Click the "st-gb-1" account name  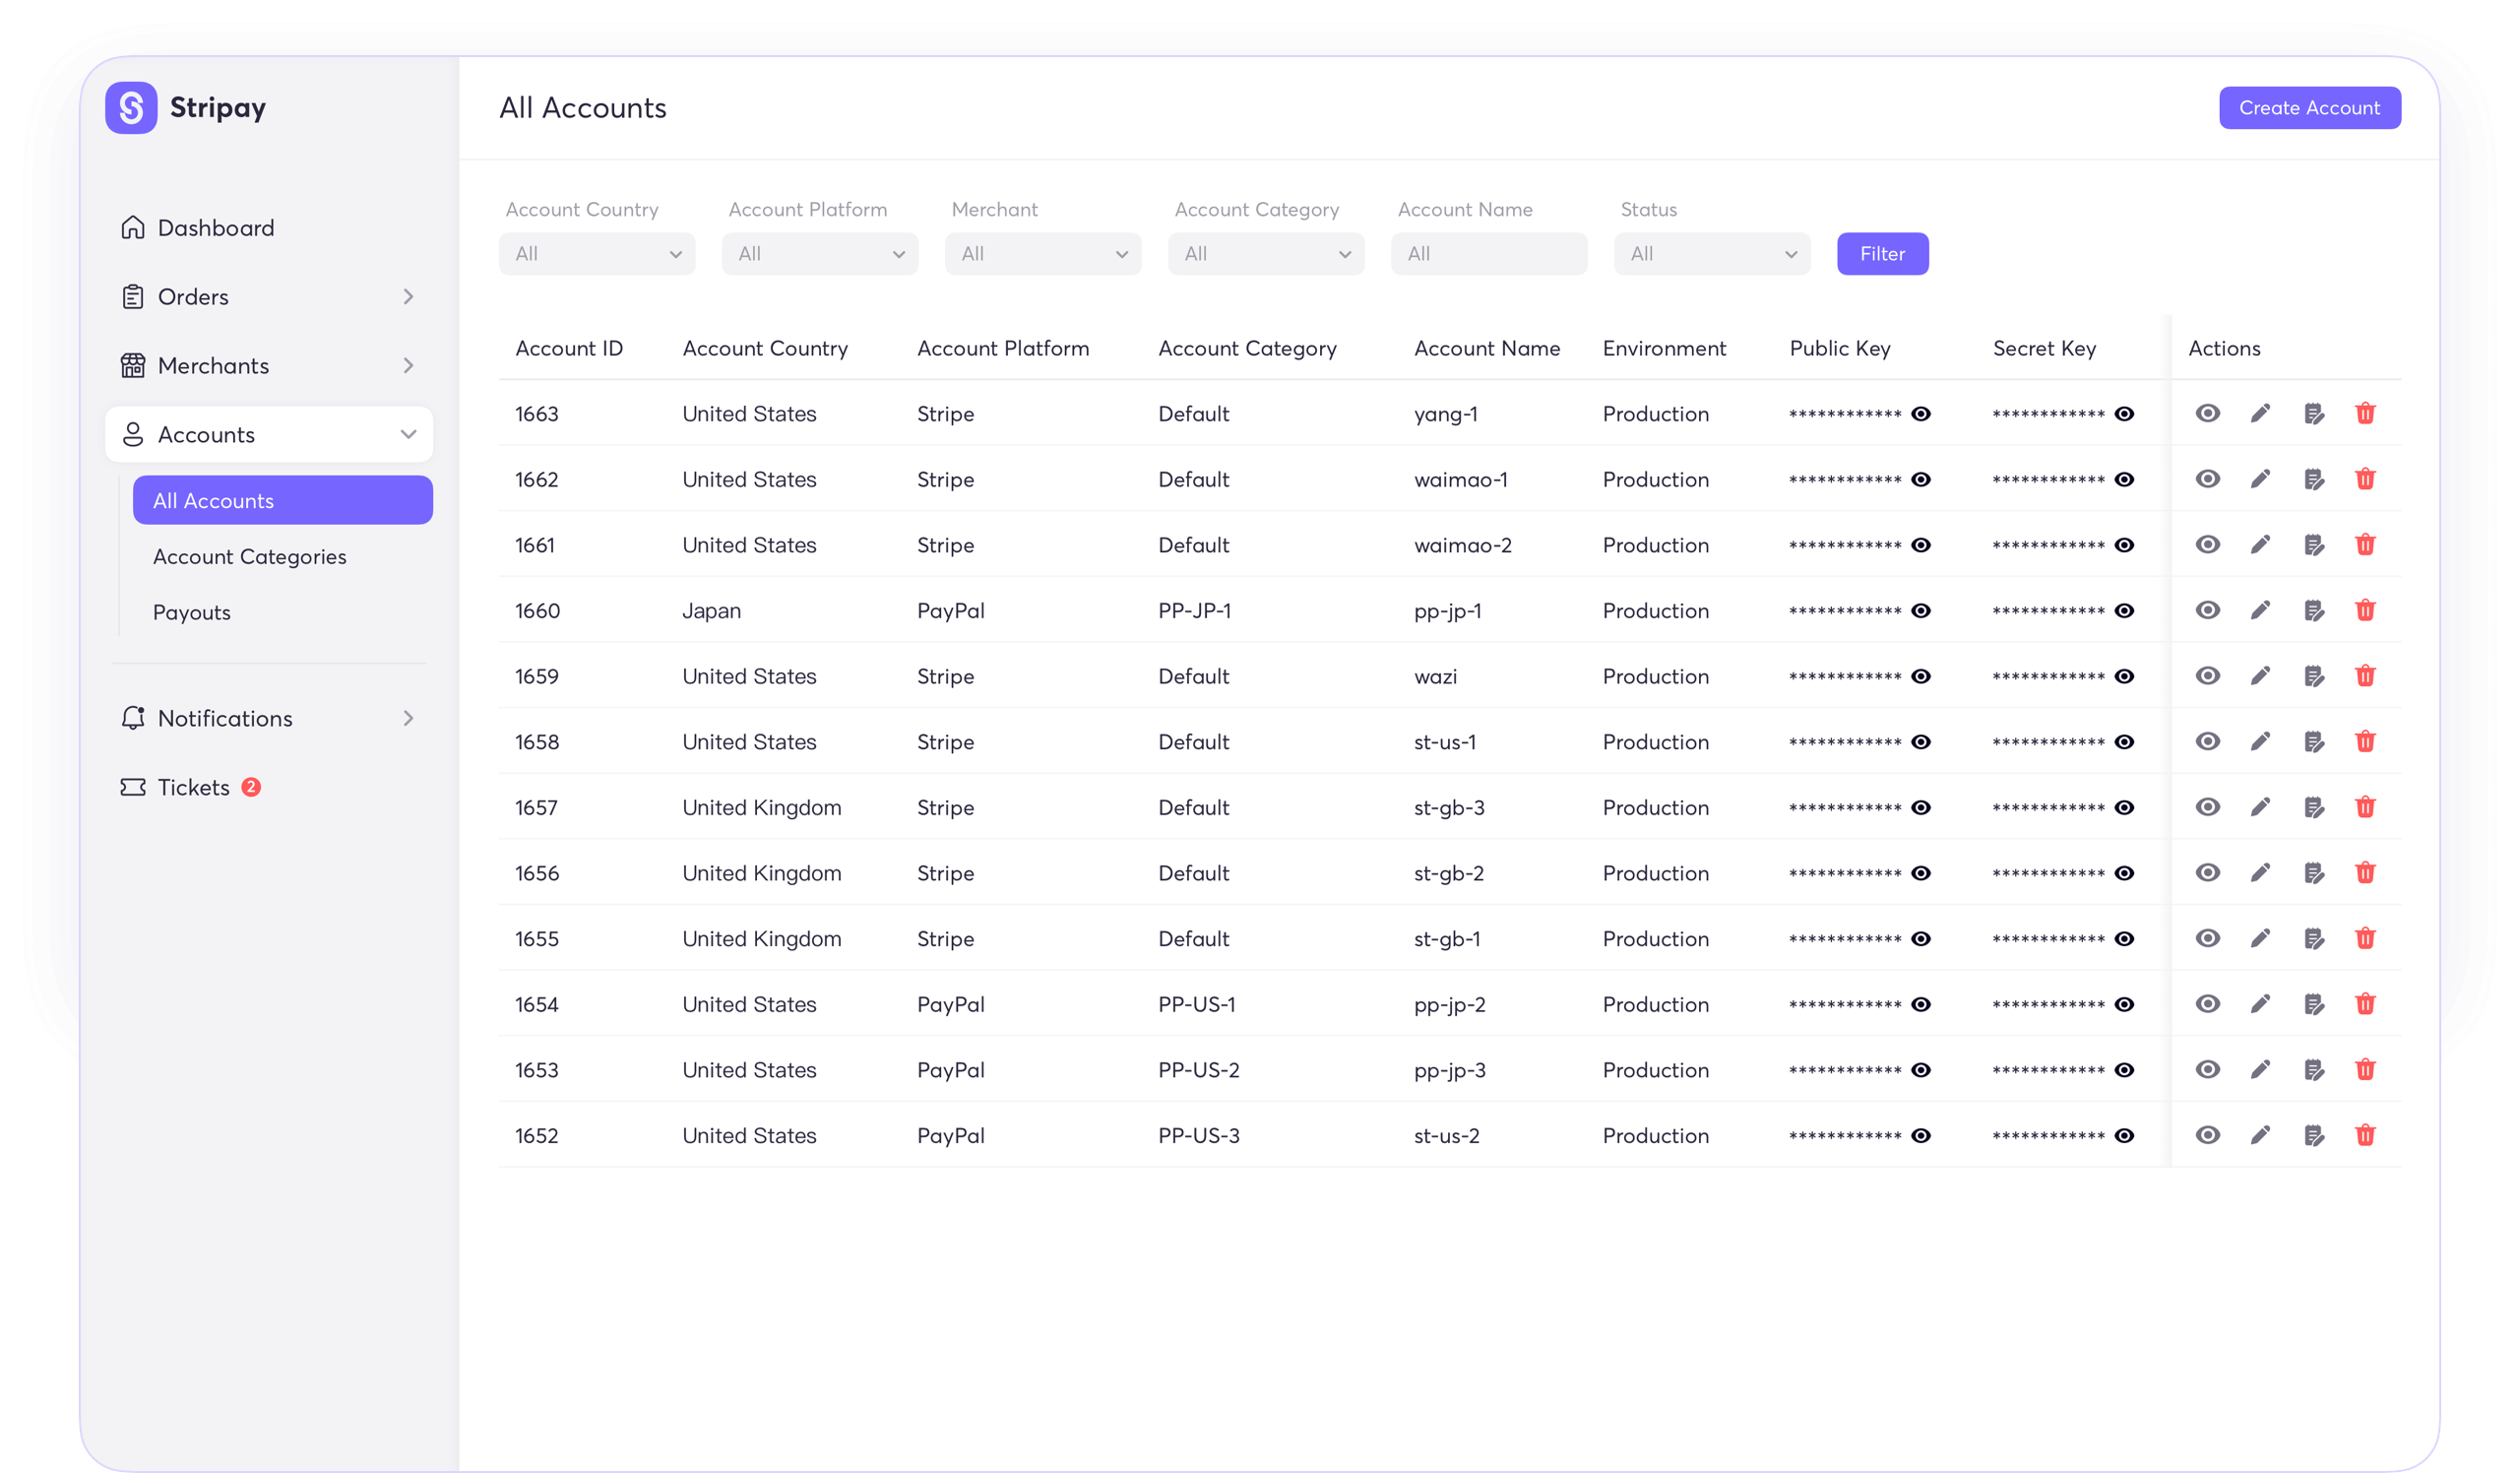click(x=1447, y=939)
